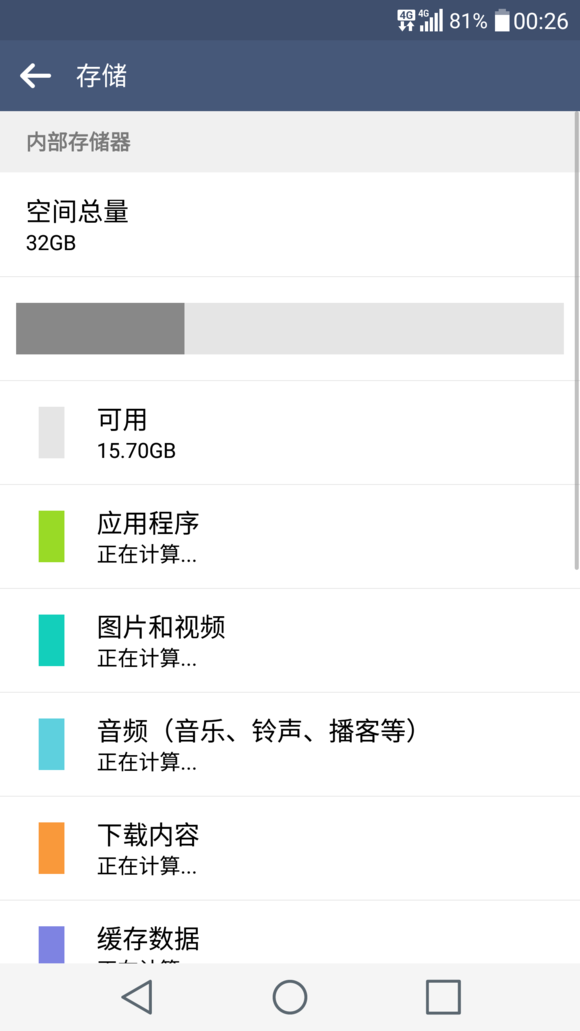Screen dimensions: 580x1031
Task: Tap the 空间总量 32GB row
Action: click(x=290, y=225)
